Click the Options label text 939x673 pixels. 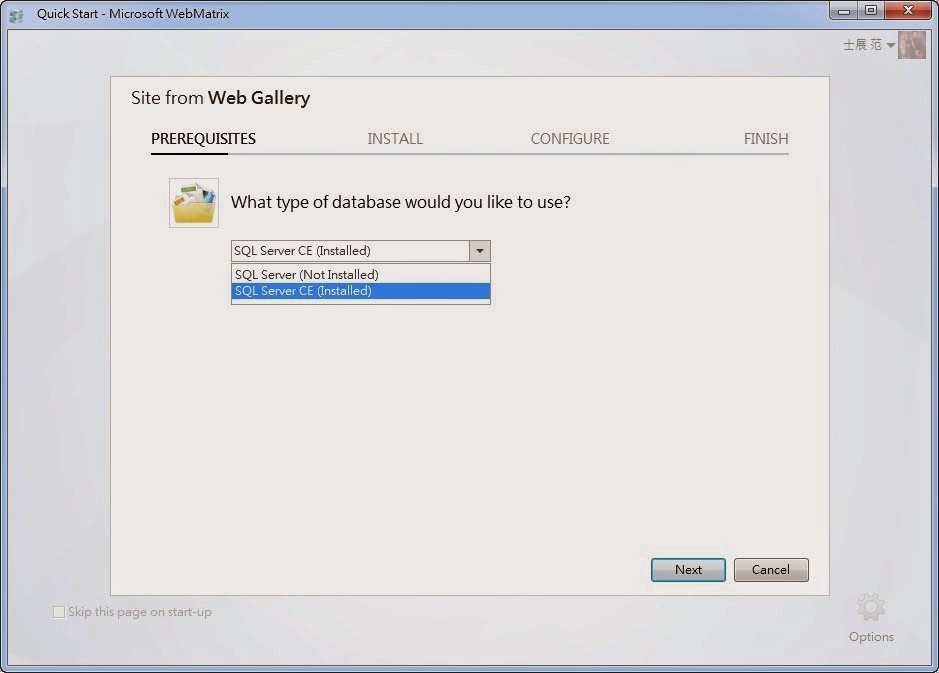pos(871,636)
